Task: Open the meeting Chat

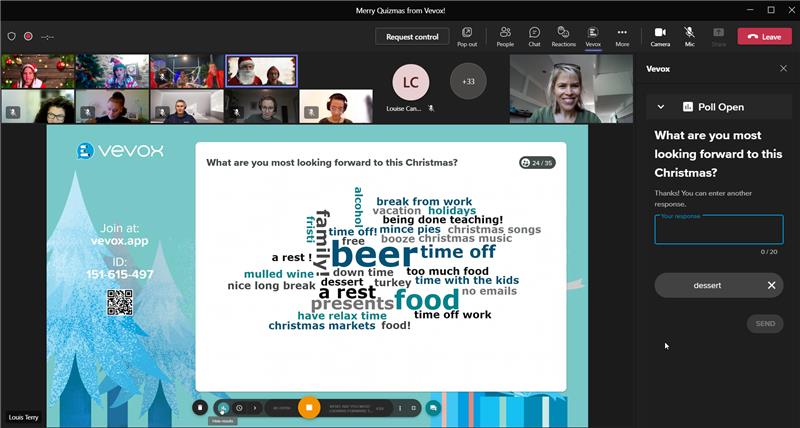Action: [x=534, y=36]
